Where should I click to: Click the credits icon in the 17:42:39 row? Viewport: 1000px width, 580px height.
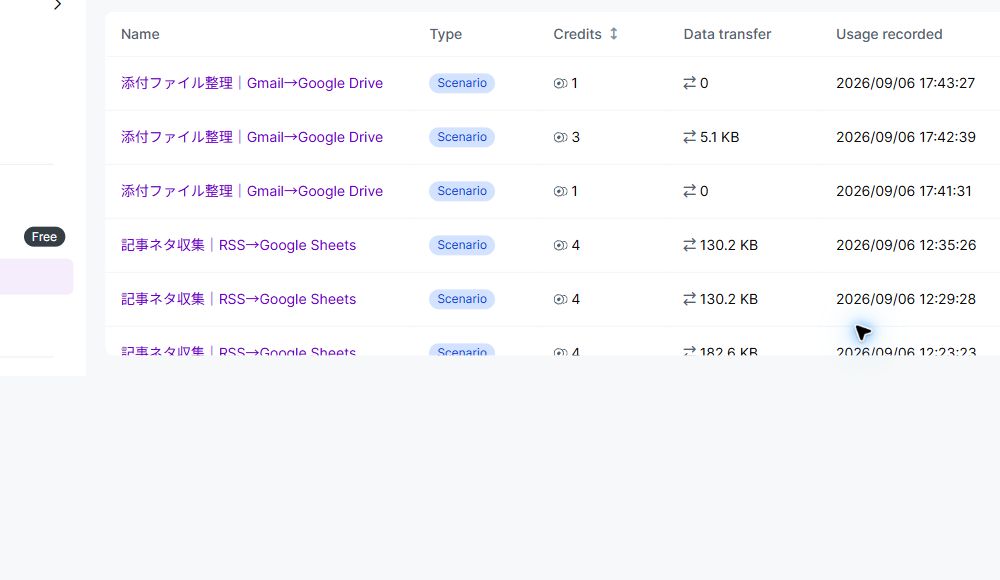coord(560,137)
